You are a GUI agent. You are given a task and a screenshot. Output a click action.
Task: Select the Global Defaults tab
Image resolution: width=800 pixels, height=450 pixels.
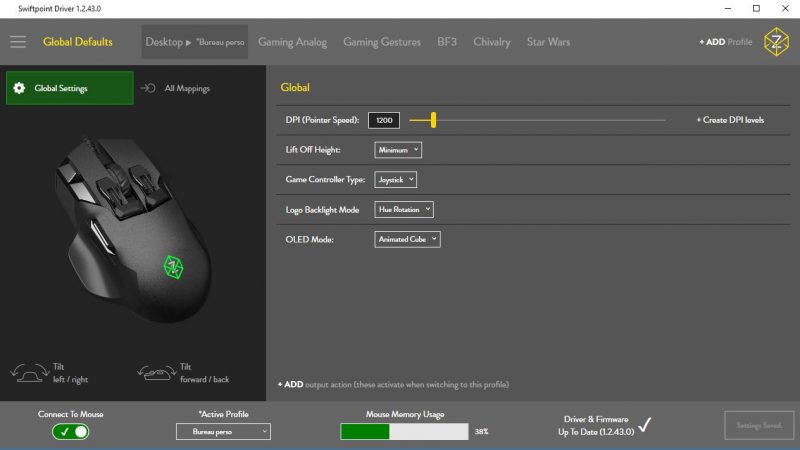(78, 42)
